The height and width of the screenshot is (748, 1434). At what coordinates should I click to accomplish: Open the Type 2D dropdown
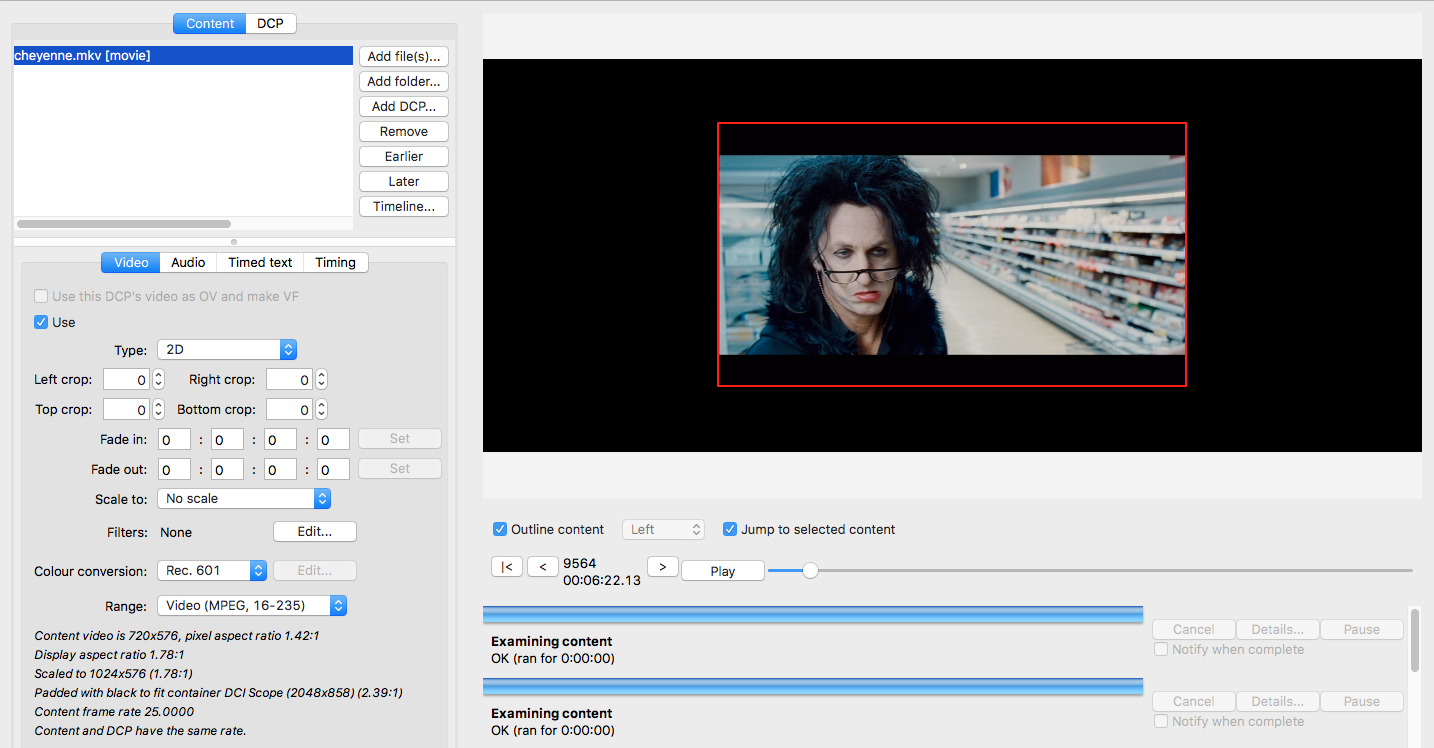(227, 350)
